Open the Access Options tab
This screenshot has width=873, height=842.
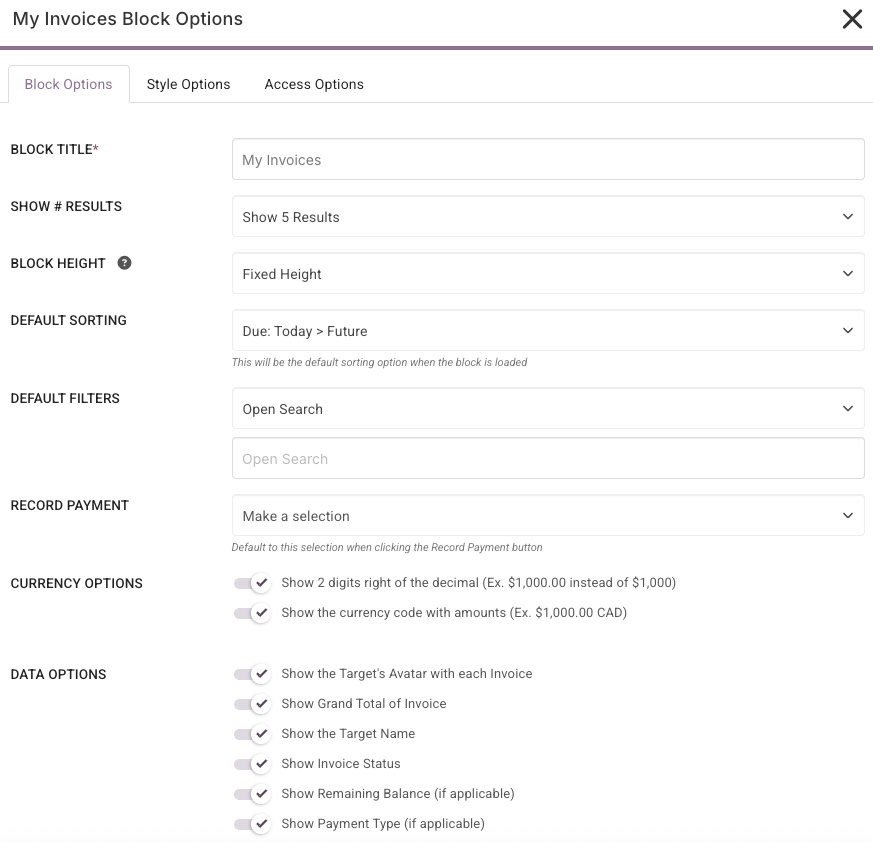pyautogui.click(x=314, y=84)
